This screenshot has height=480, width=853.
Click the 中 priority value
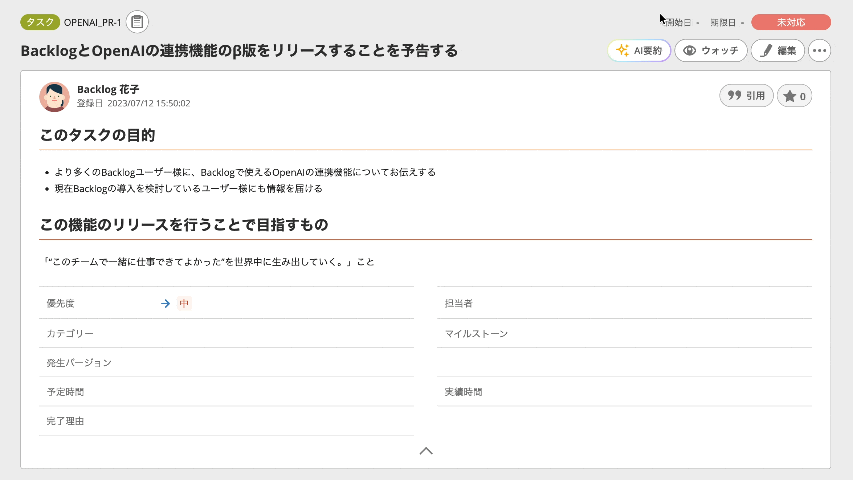point(184,303)
